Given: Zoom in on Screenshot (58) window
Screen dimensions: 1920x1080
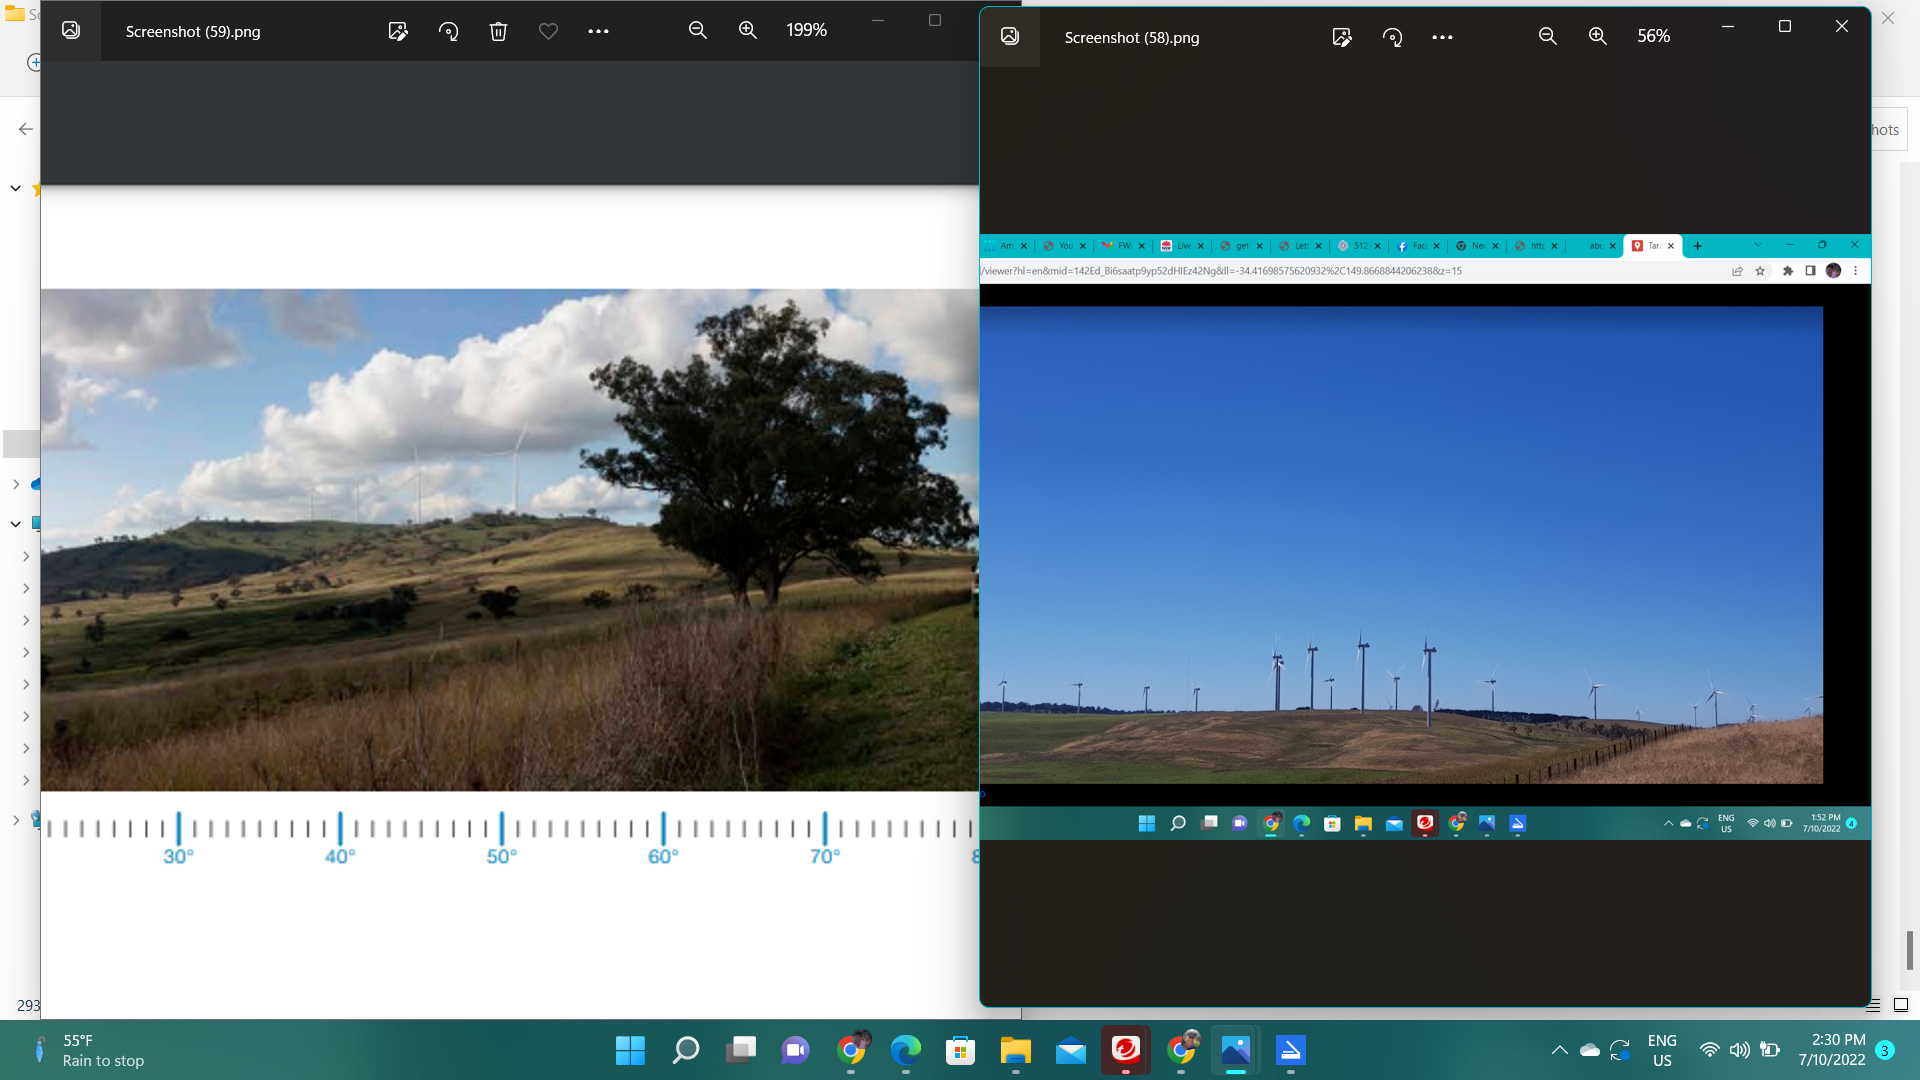Looking at the screenshot, I should tap(1598, 37).
